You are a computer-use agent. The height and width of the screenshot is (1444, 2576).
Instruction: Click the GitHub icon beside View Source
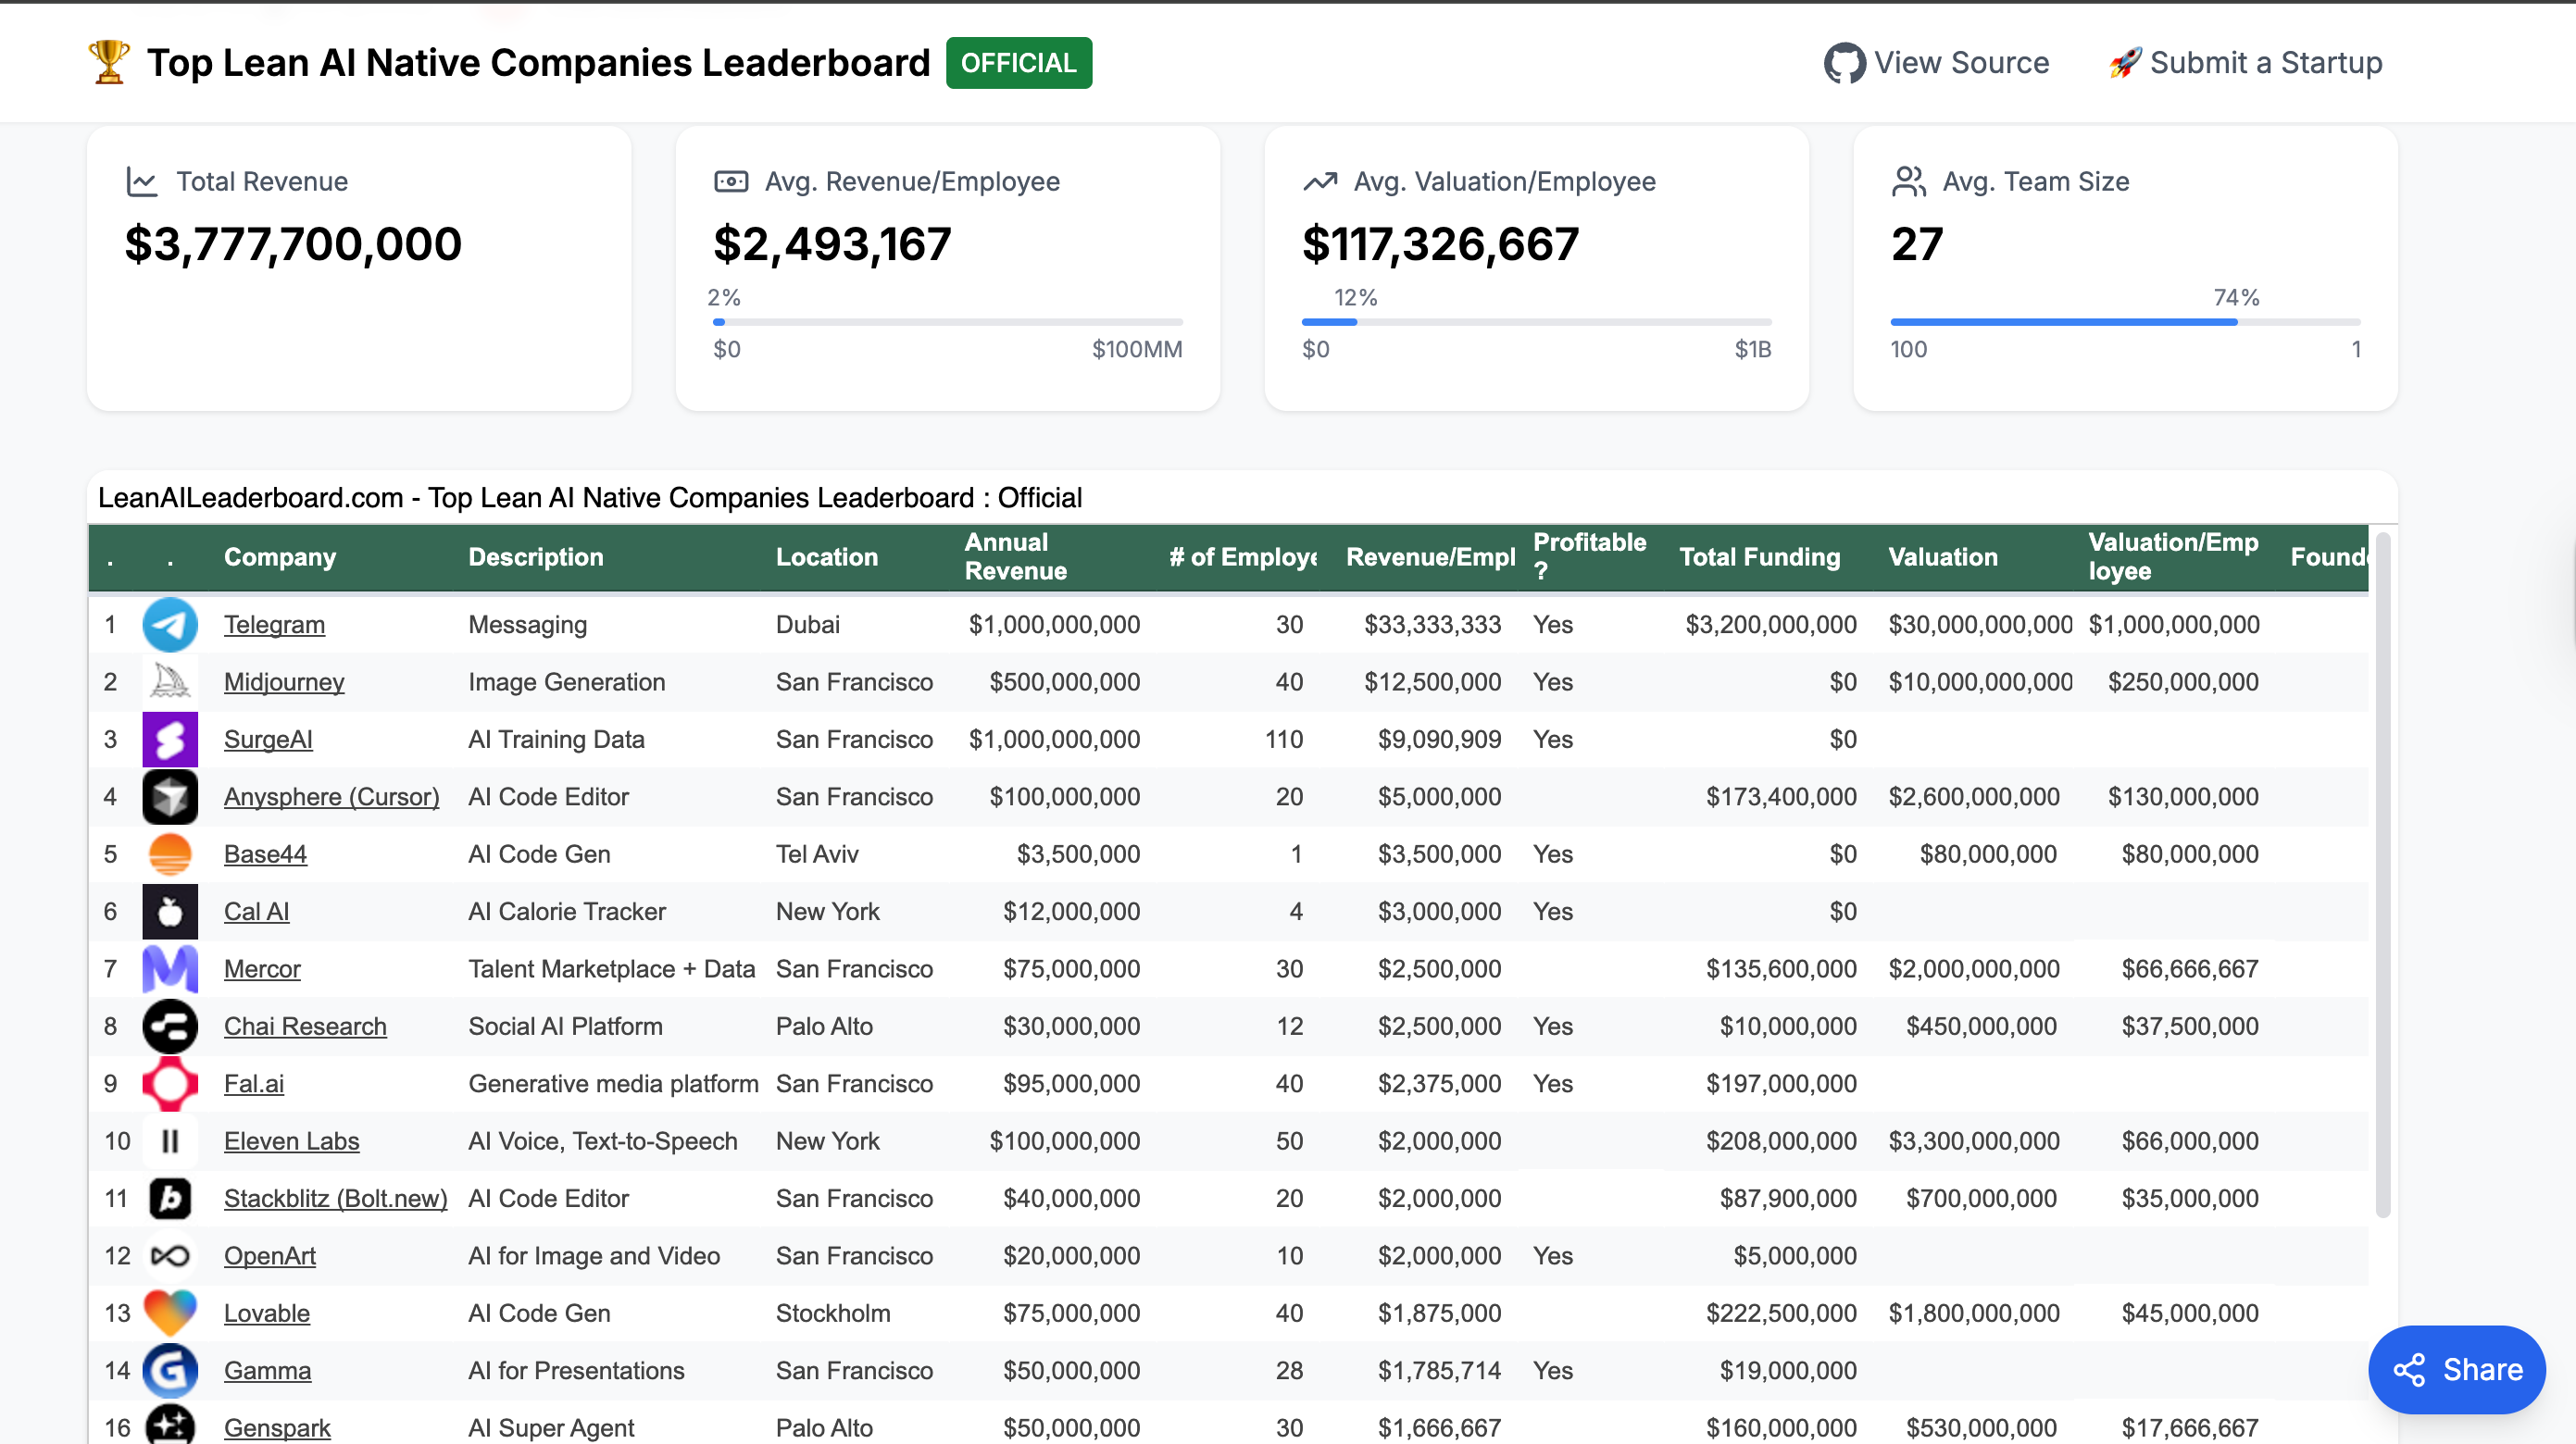(1844, 63)
